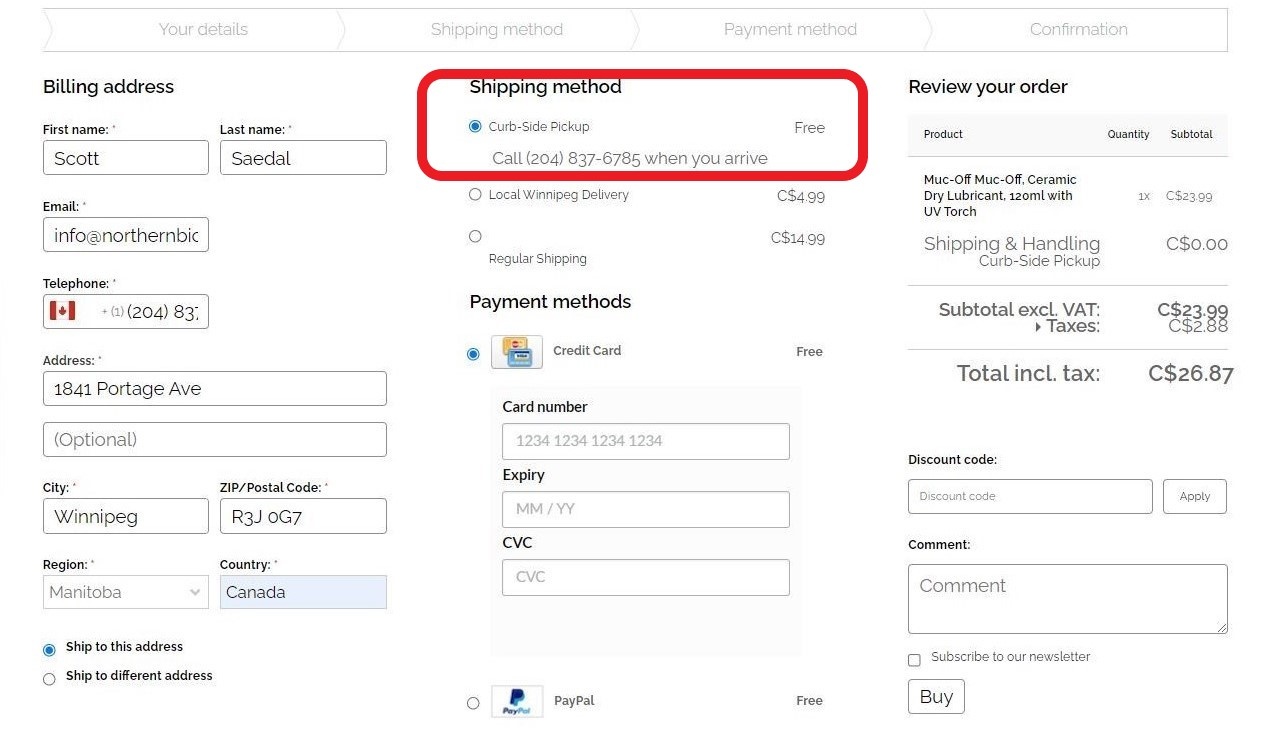Select Local Winnipeg Delivery shipping
Image resolution: width=1268 pixels, height=751 pixels.
tap(475, 195)
